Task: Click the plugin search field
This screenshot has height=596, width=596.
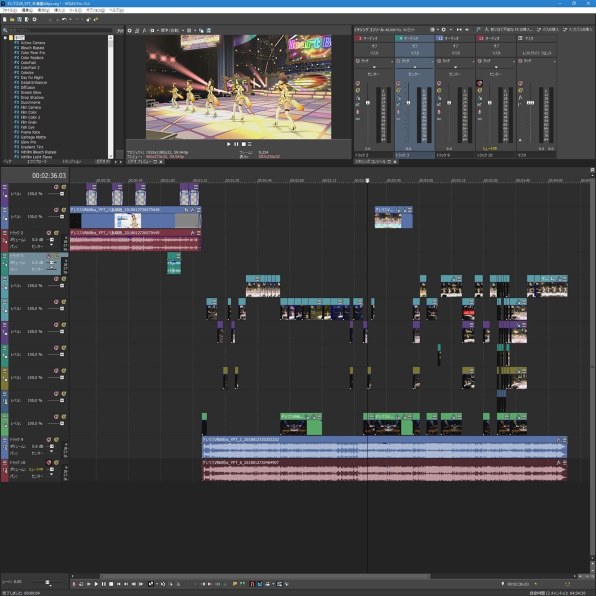Action: (x=59, y=30)
